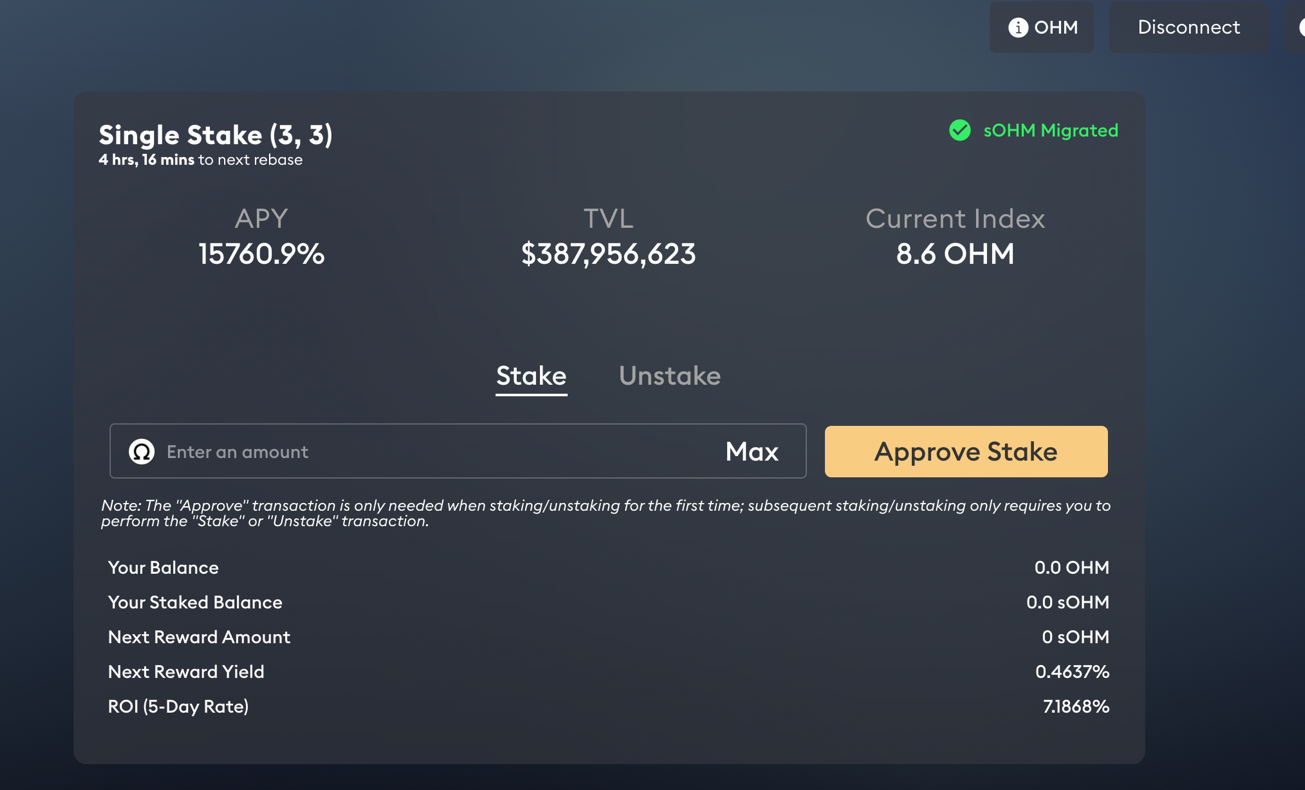Click the Your Staked Balance 0.0 sOHM value
This screenshot has width=1305, height=790.
(x=1067, y=603)
